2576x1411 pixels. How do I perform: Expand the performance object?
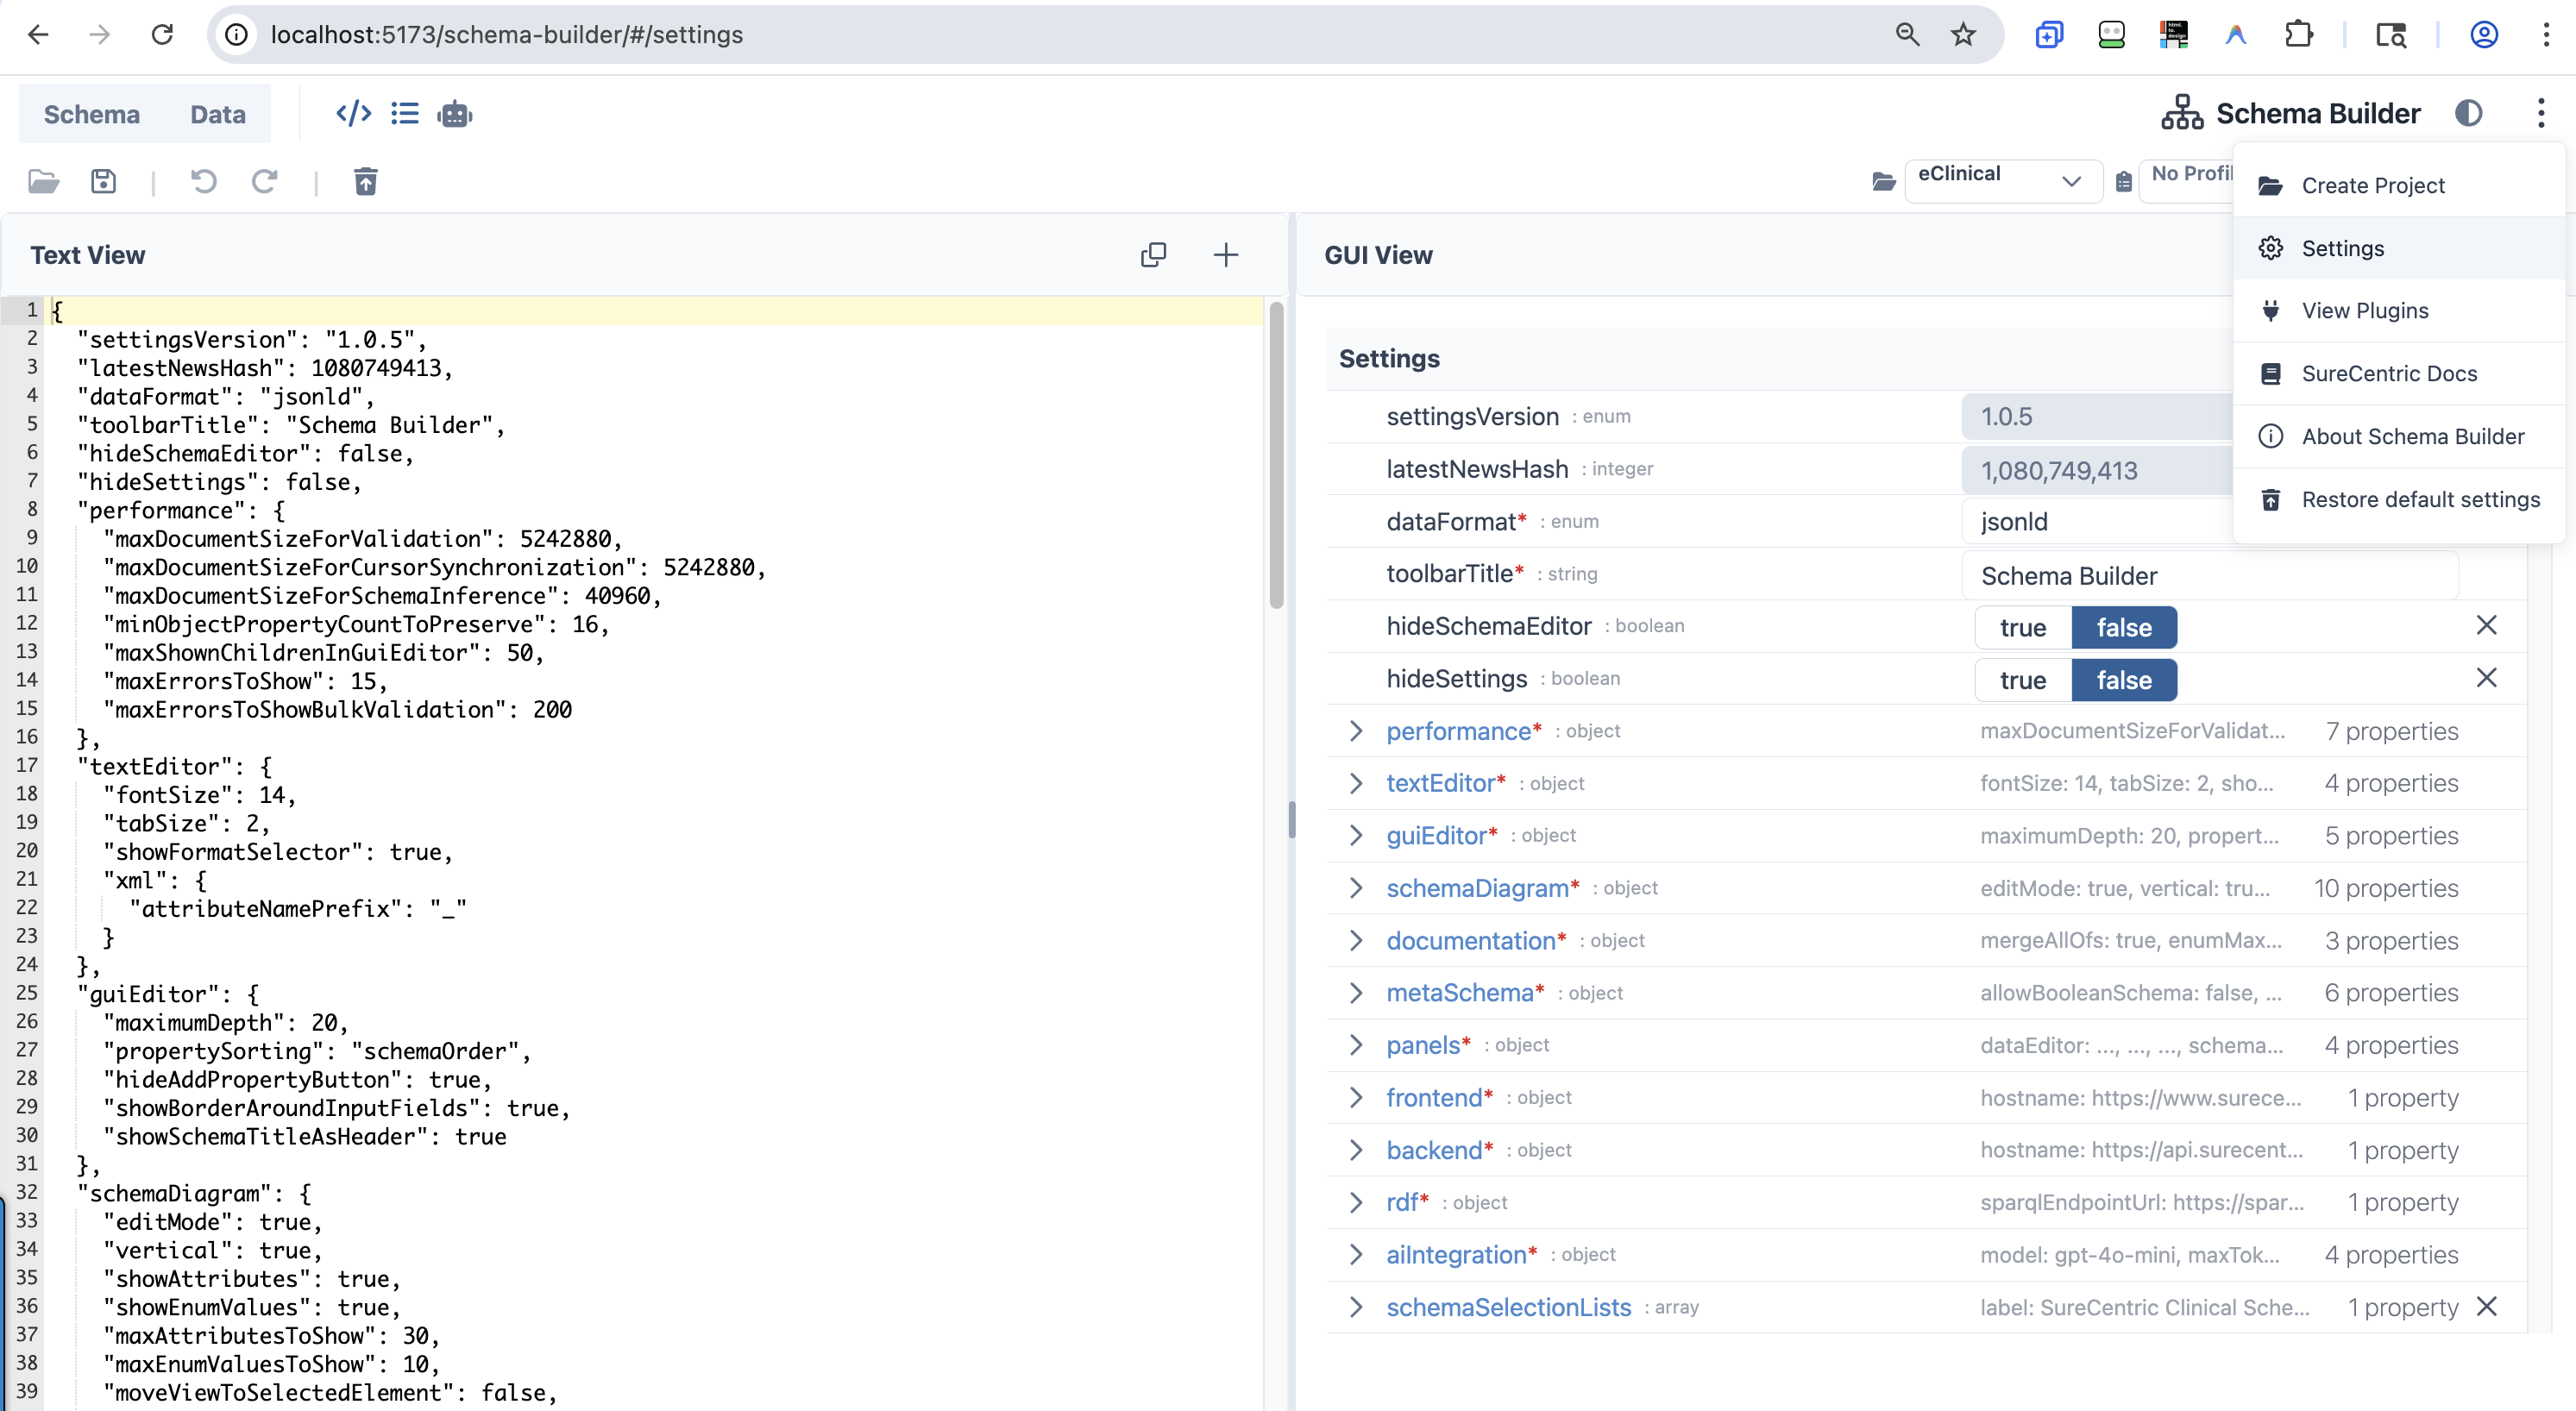pos(1356,731)
